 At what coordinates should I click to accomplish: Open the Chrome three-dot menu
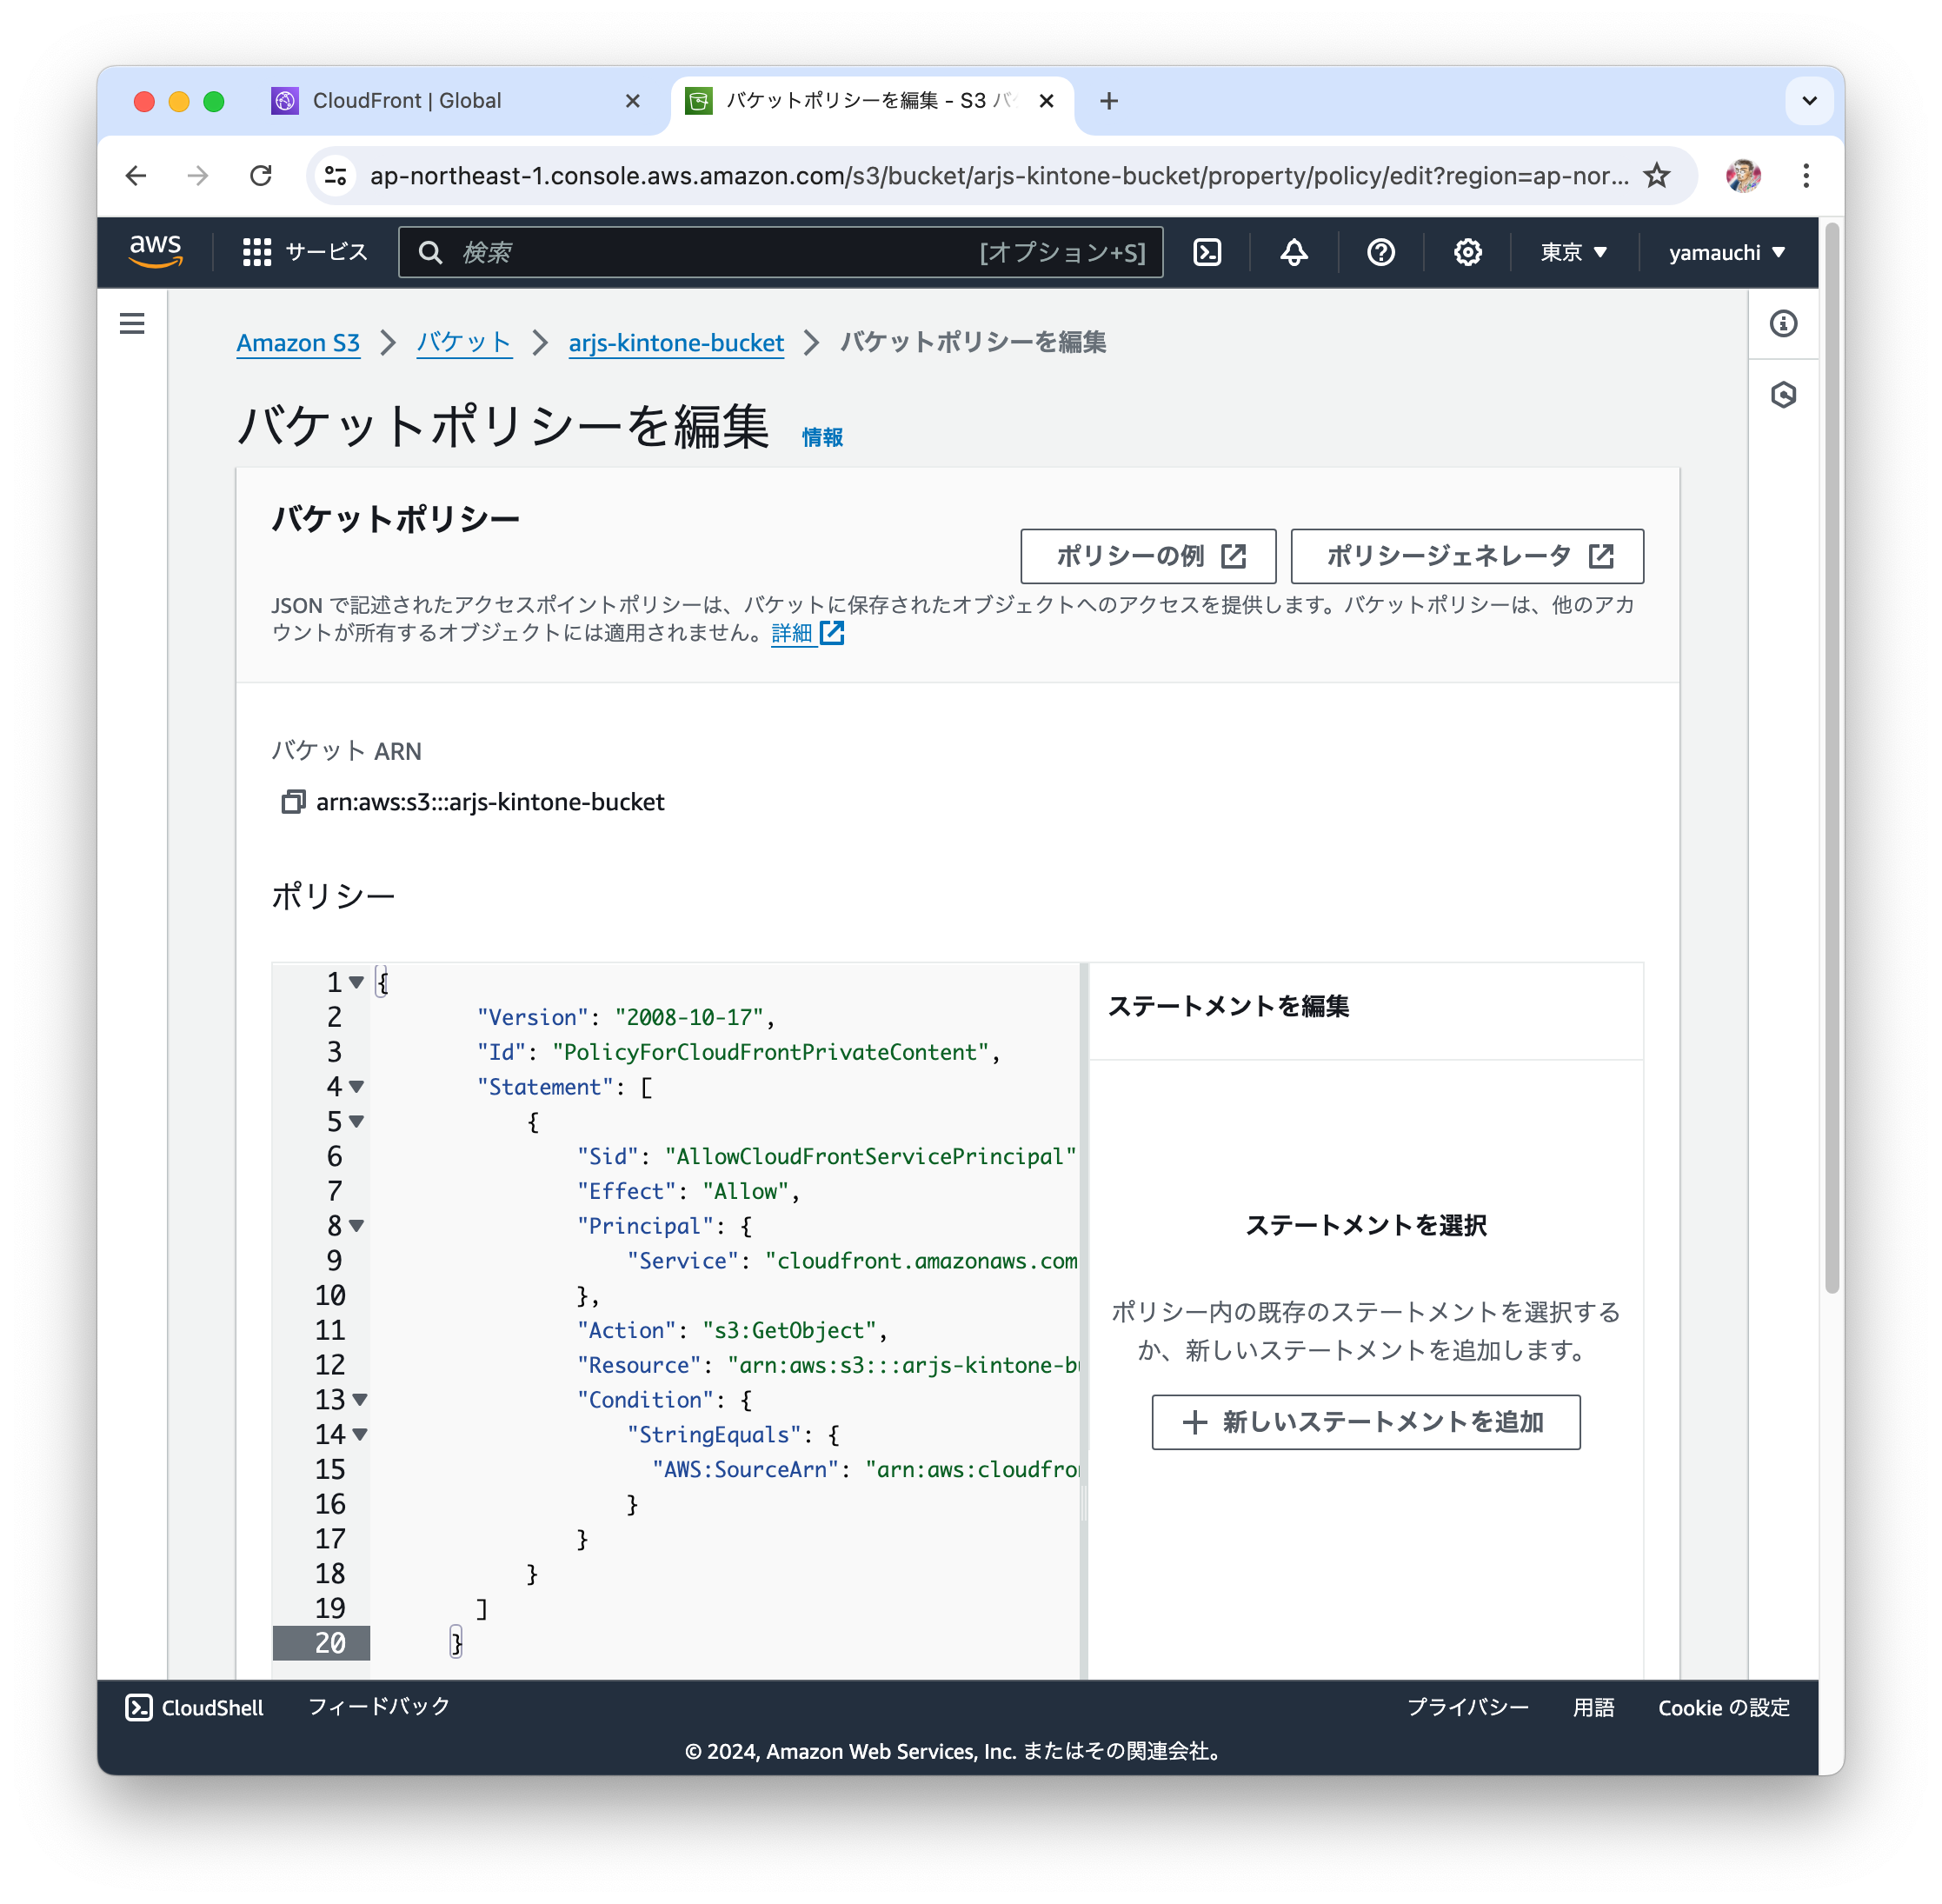tap(1805, 176)
